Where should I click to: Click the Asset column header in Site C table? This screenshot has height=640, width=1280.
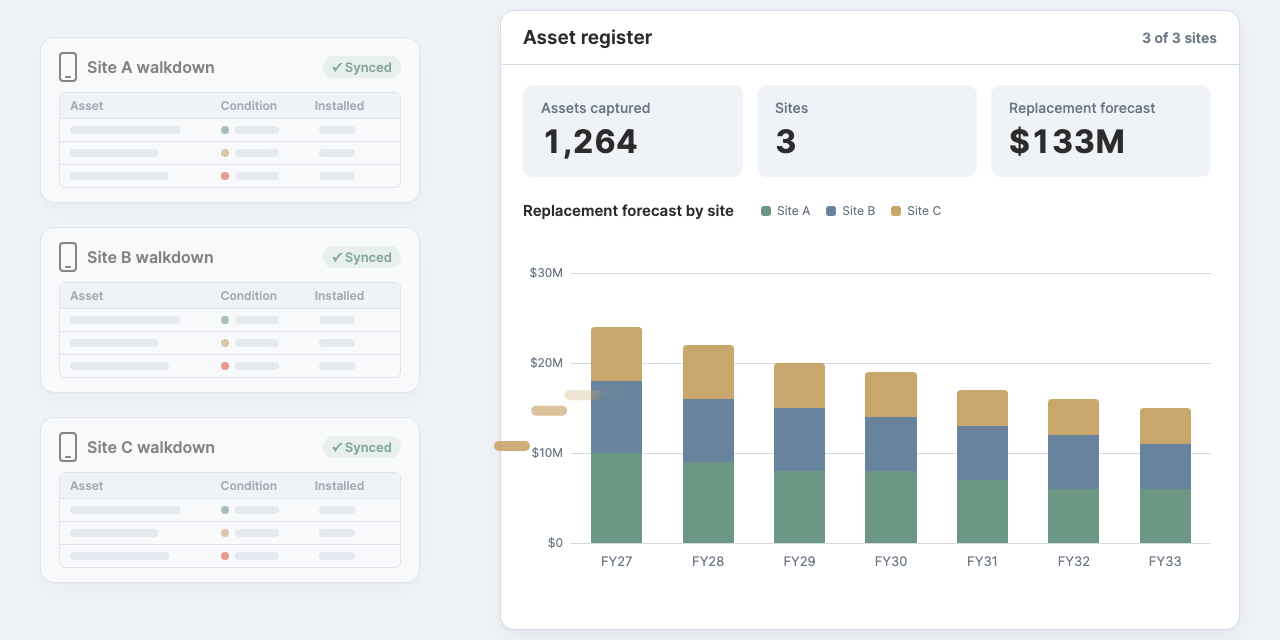pyautogui.click(x=87, y=486)
